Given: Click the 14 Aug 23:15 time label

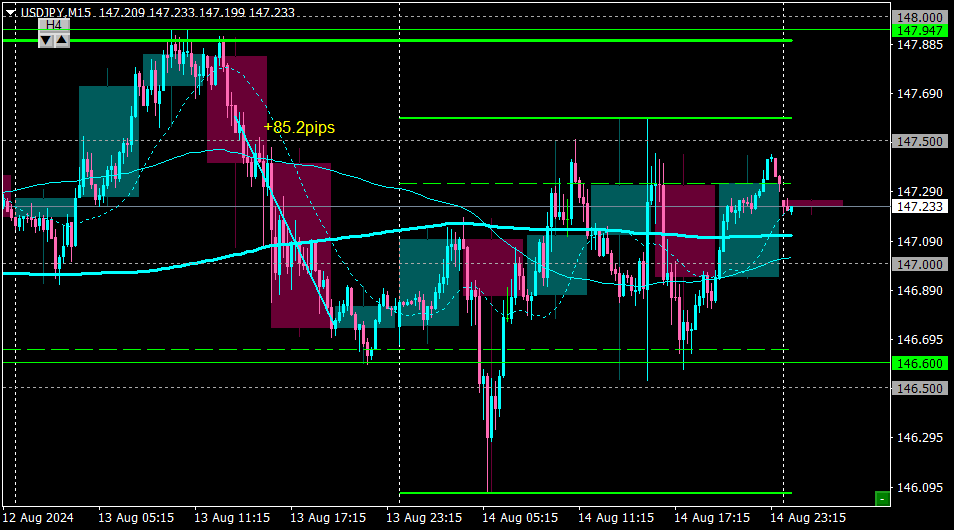Looking at the screenshot, I should (808, 518).
